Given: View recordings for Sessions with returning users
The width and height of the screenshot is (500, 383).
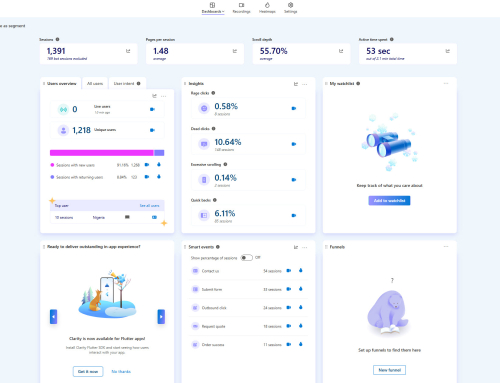Looking at the screenshot, I should click(147, 177).
